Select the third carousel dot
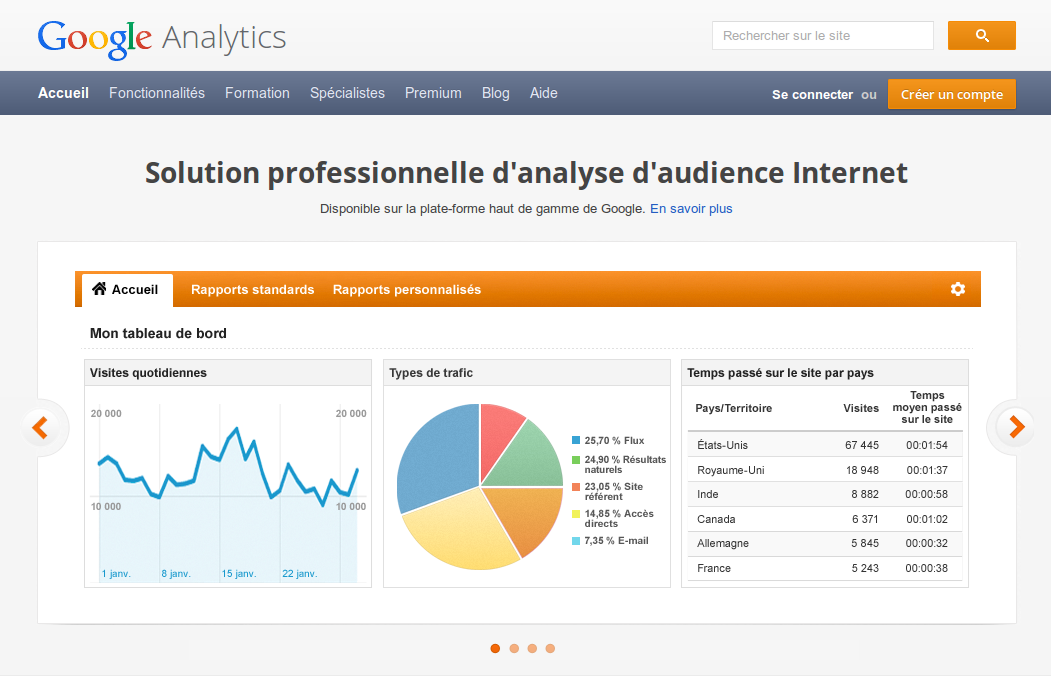 tap(532, 648)
